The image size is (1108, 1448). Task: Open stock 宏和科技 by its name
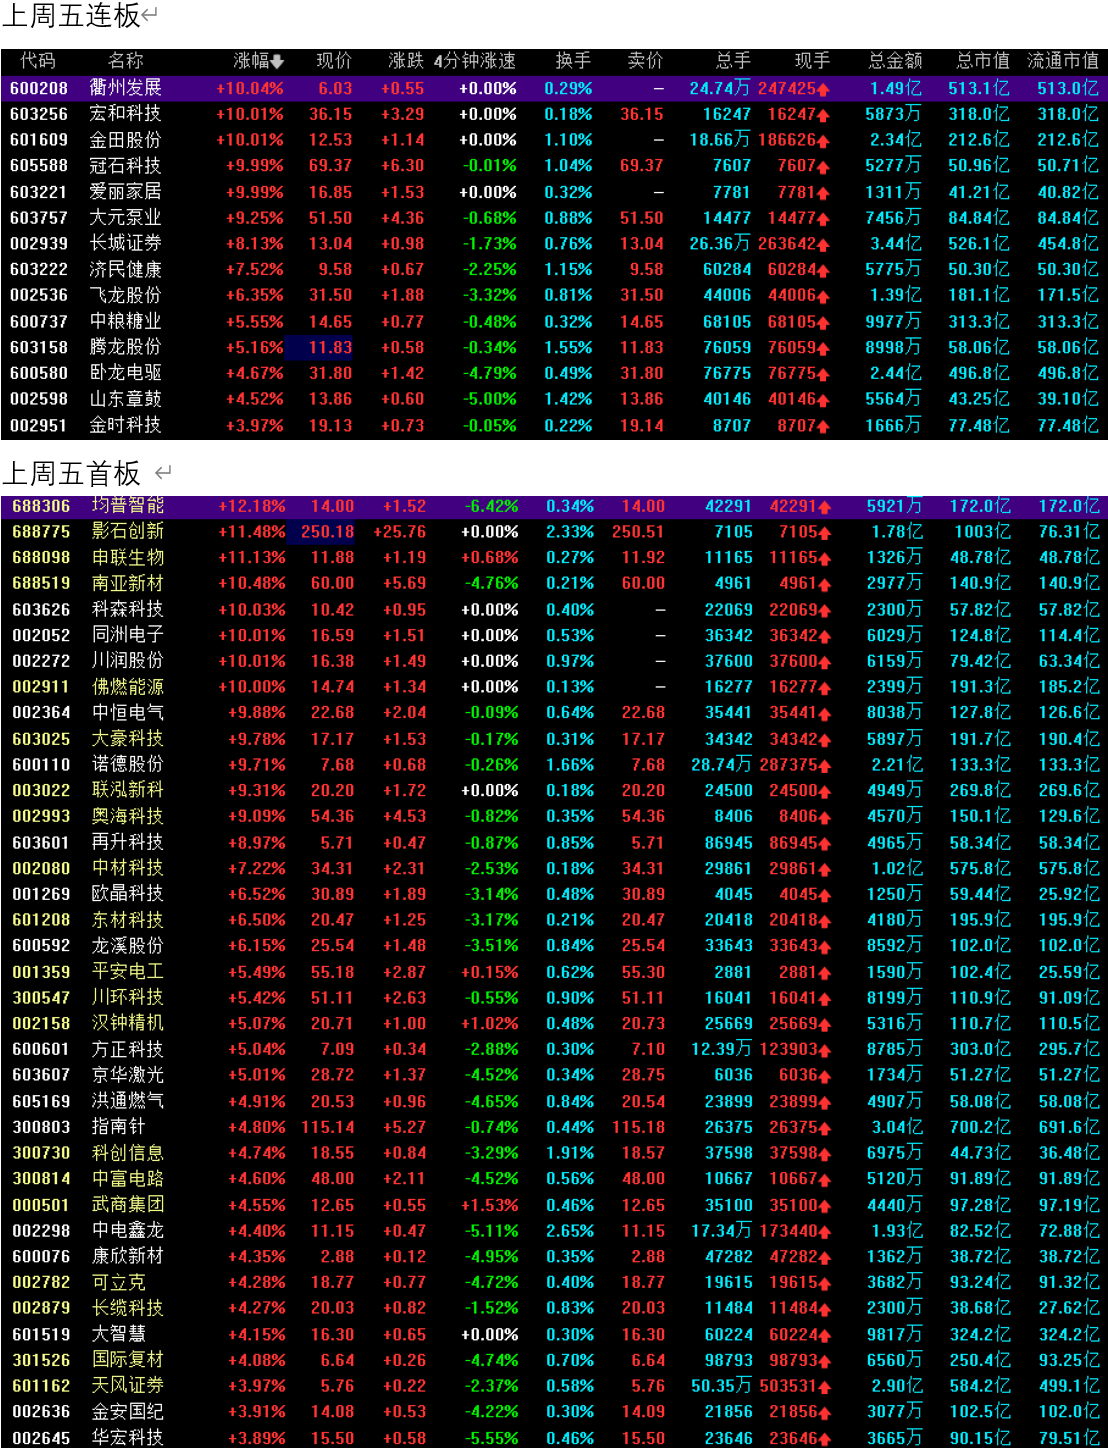click(x=125, y=114)
